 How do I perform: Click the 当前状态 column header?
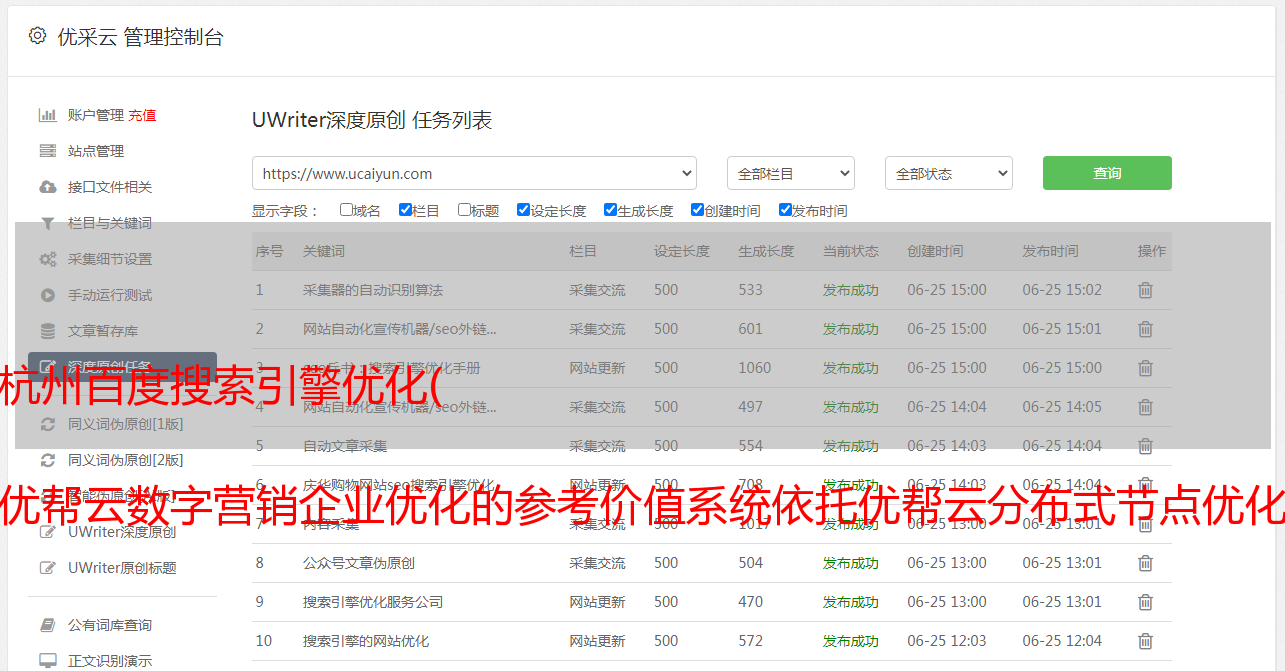[851, 251]
